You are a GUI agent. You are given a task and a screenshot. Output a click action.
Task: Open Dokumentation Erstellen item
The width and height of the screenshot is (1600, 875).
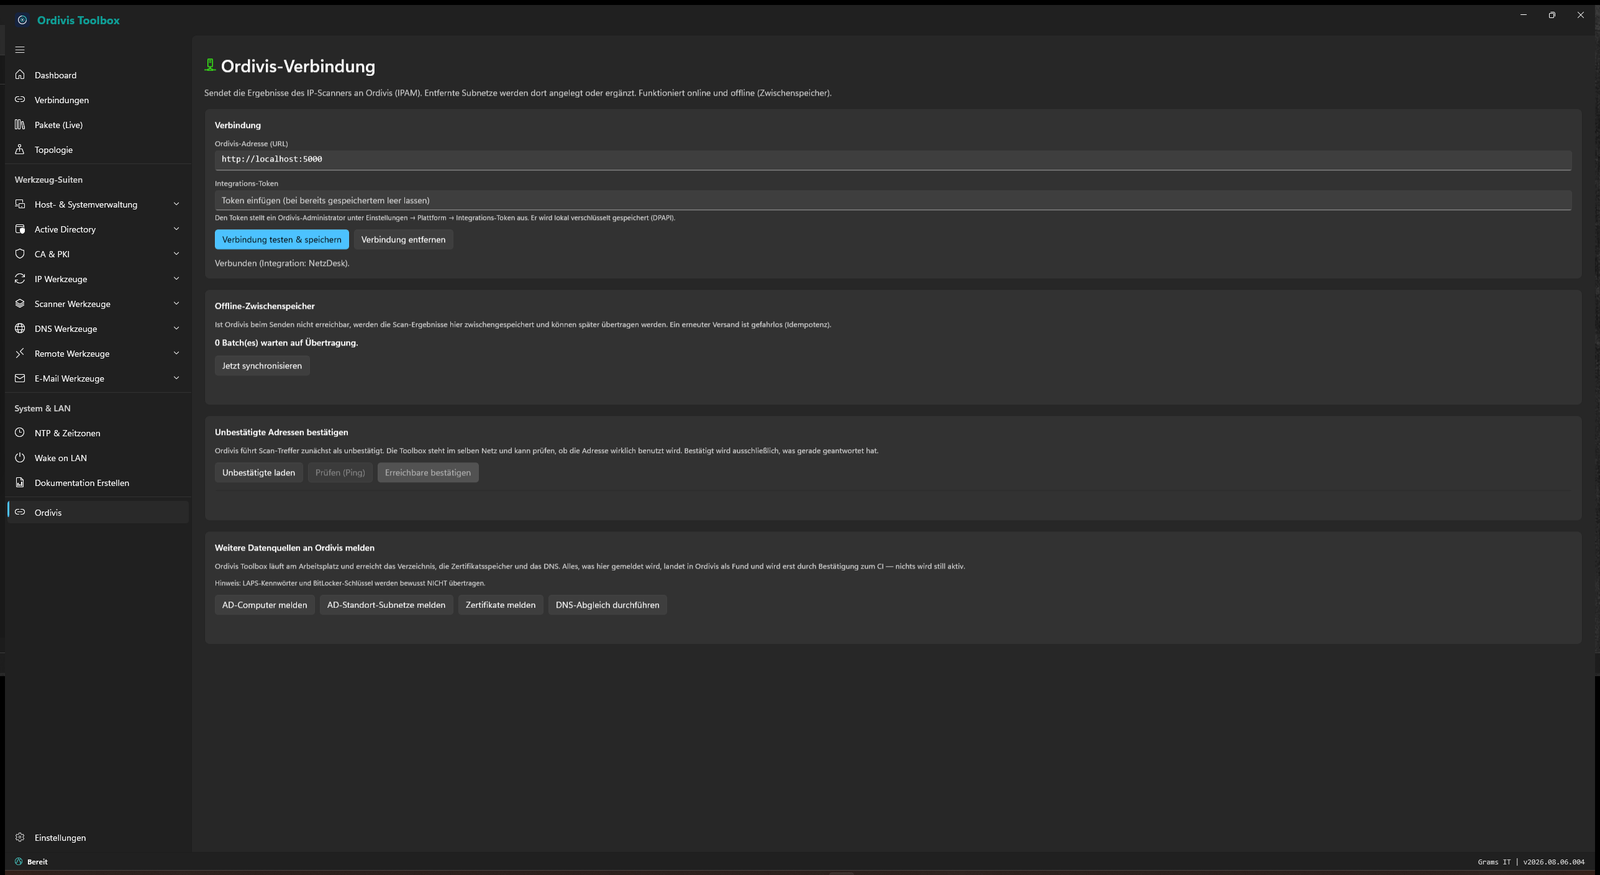pos(98,483)
